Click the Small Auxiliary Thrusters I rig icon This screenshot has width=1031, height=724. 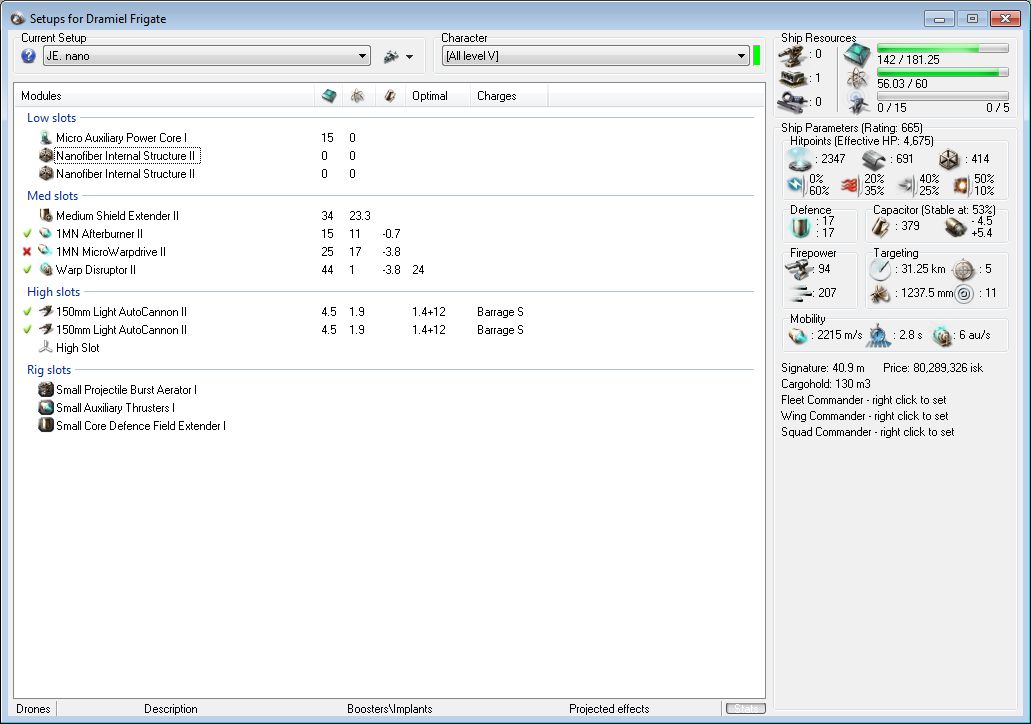(45, 408)
